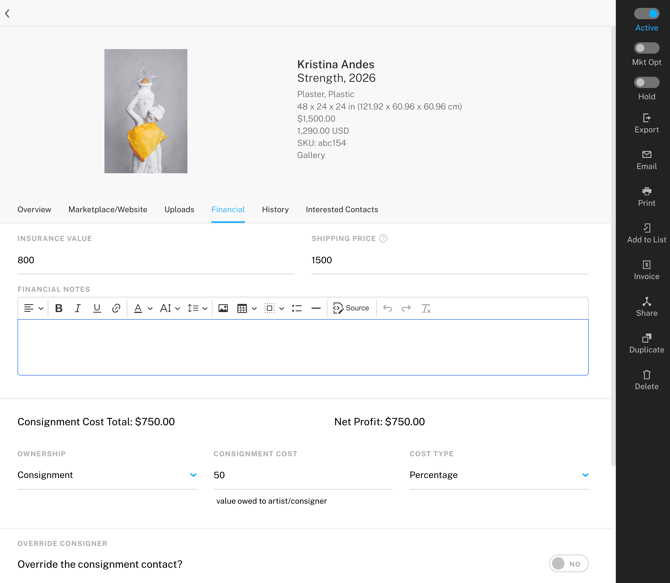Toggle bold in financial notes editor
Viewport: 670px width, 583px height.
[59, 308]
